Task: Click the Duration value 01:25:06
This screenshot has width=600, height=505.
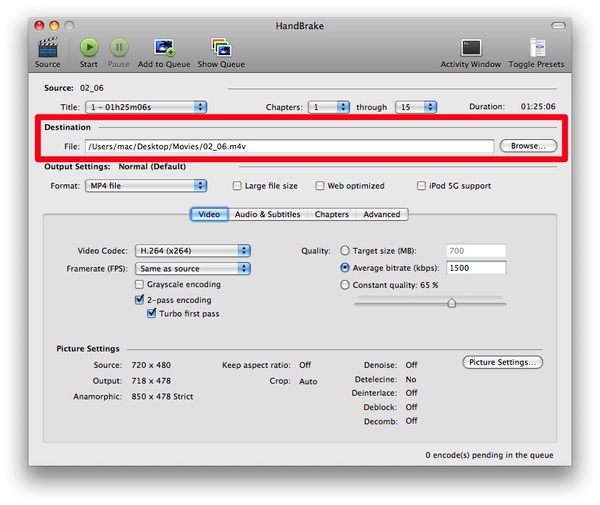Action: [x=538, y=106]
